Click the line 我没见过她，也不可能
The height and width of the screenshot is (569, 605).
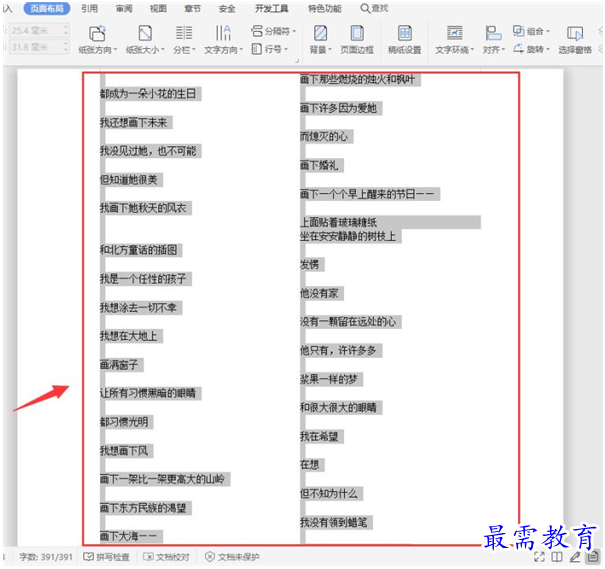[148, 151]
